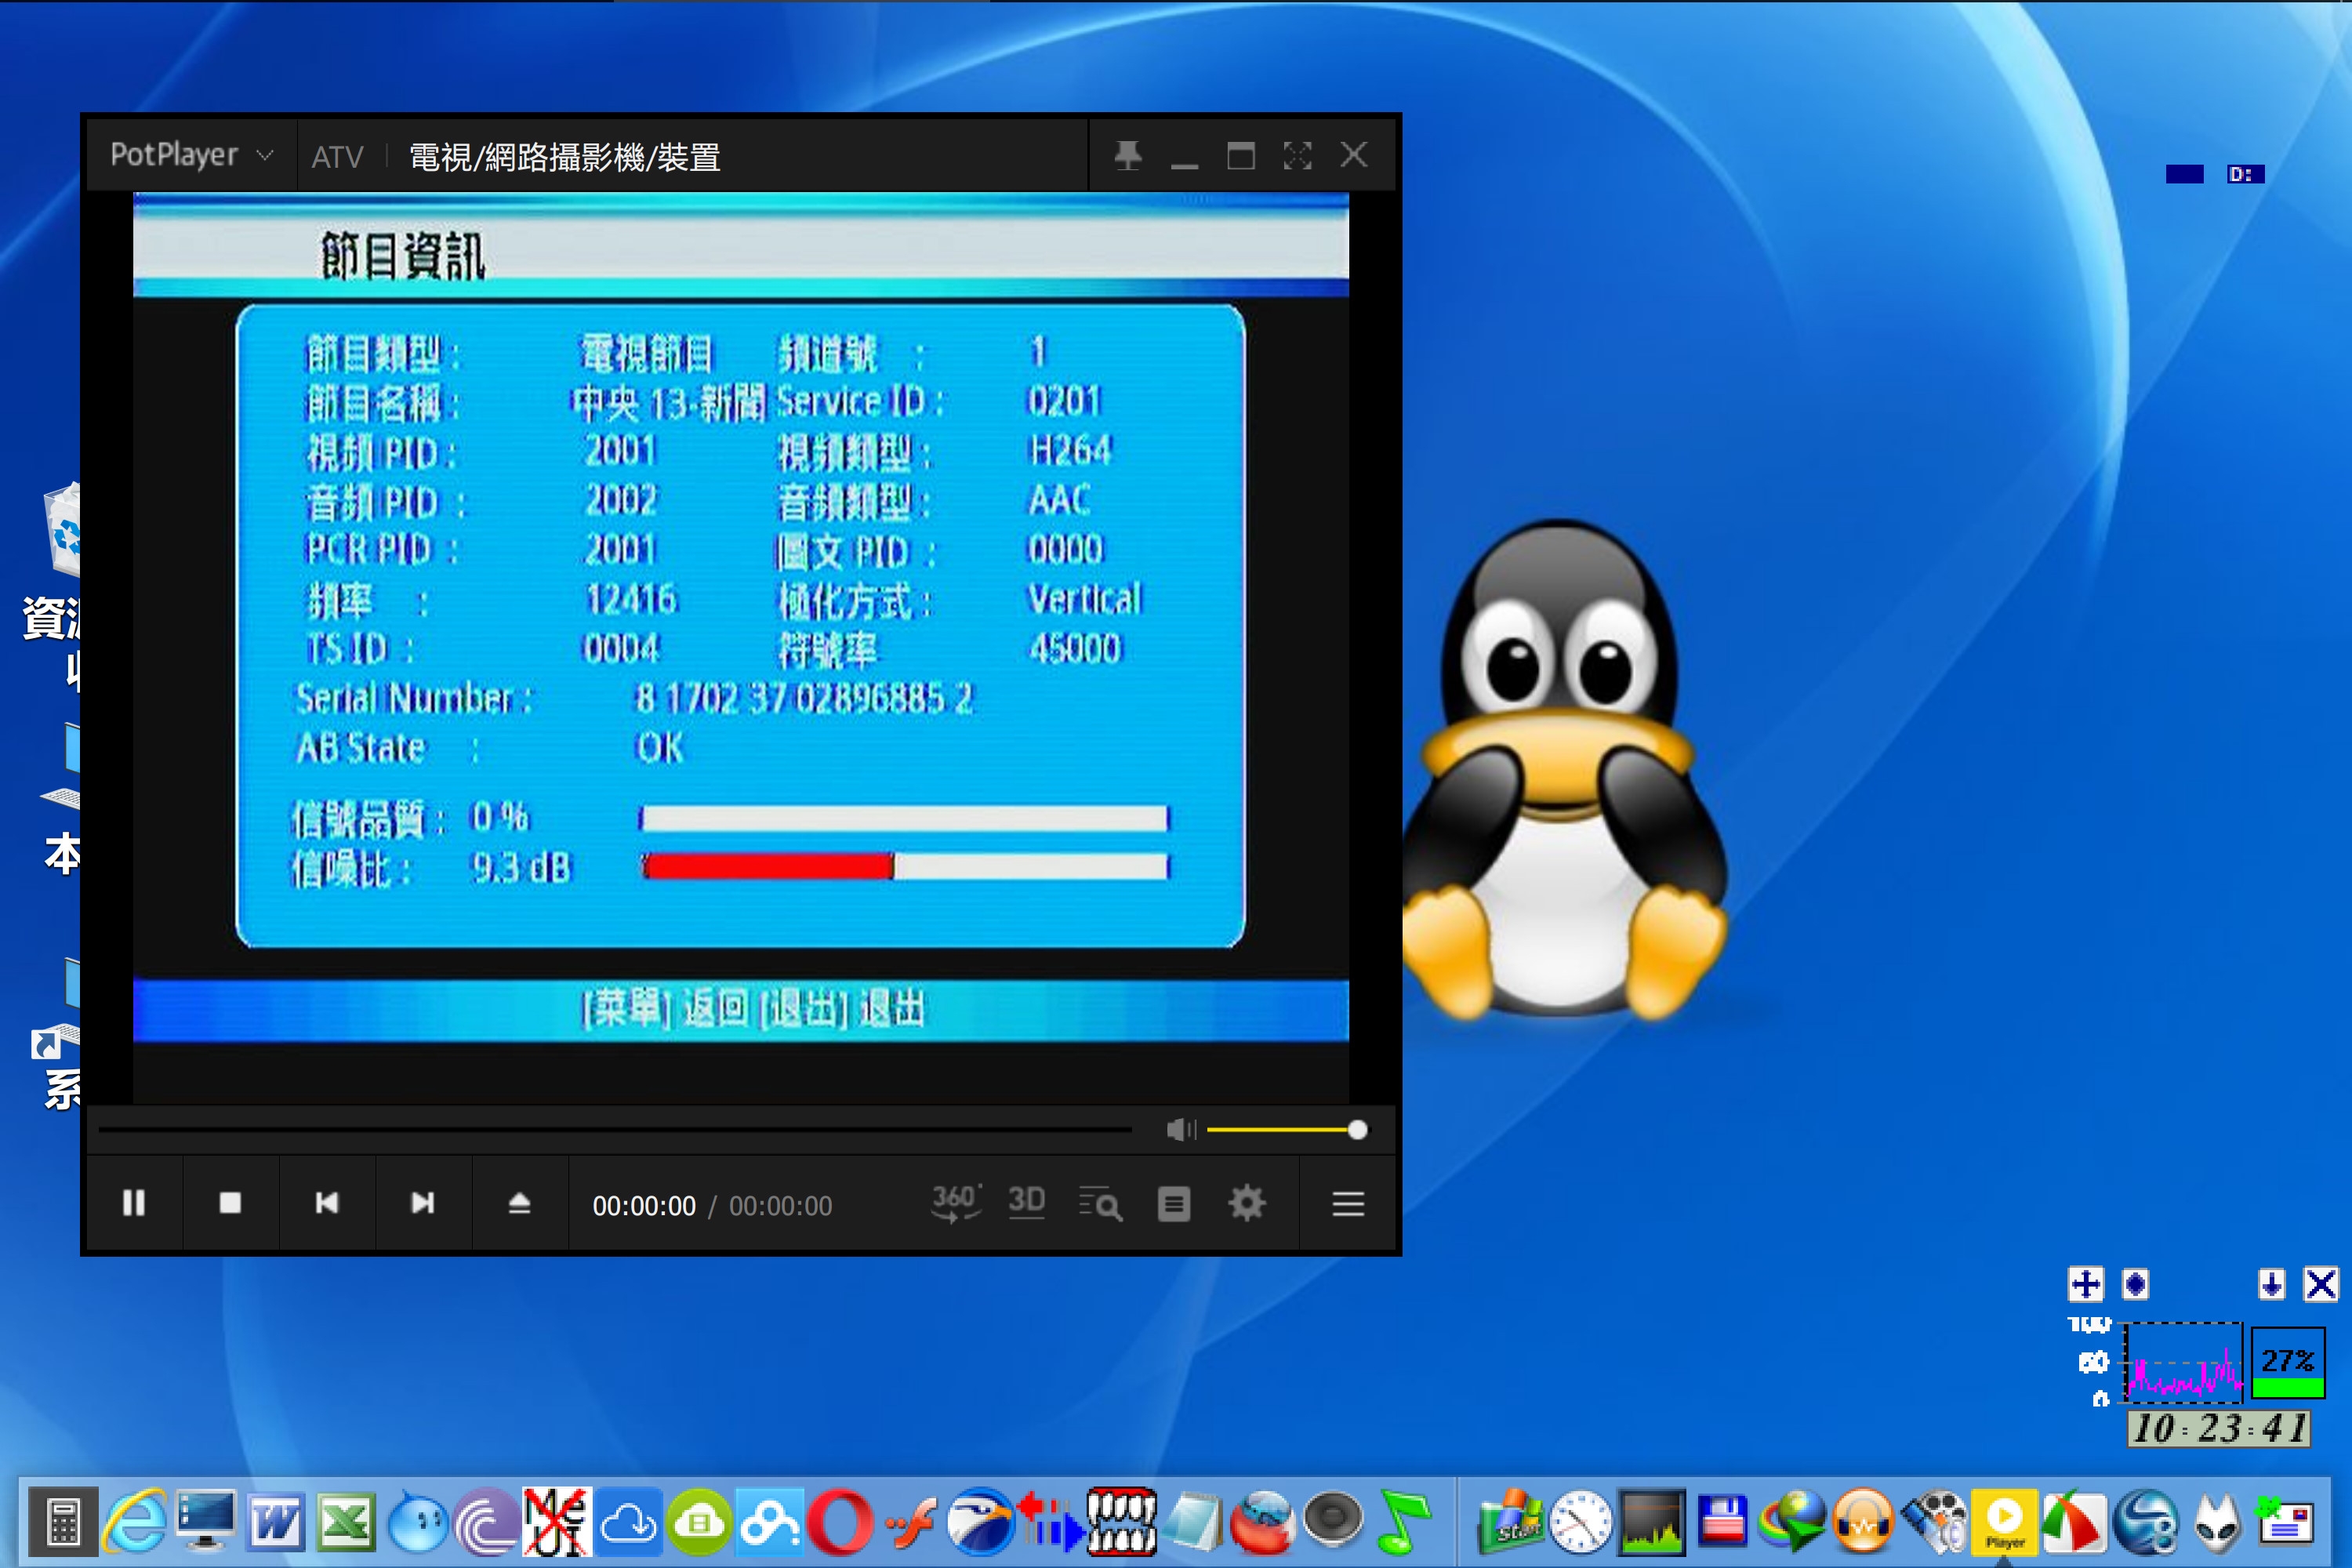This screenshot has width=2352, height=1568.
Task: Open the orange headphones audio icon
Action: [x=1863, y=1522]
